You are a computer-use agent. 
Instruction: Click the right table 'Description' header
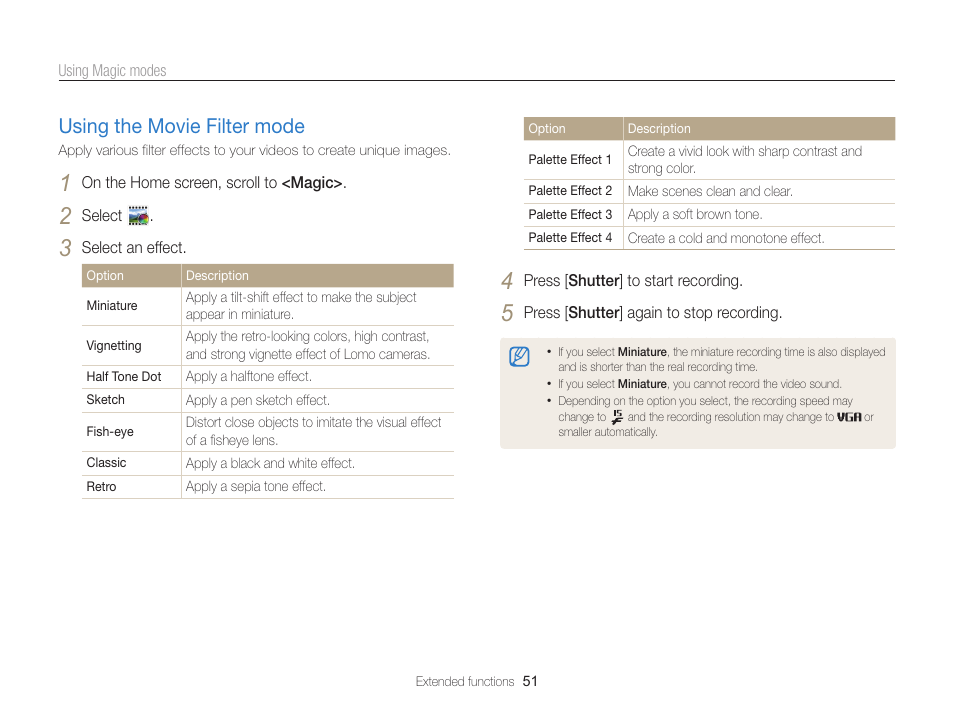tap(759, 128)
